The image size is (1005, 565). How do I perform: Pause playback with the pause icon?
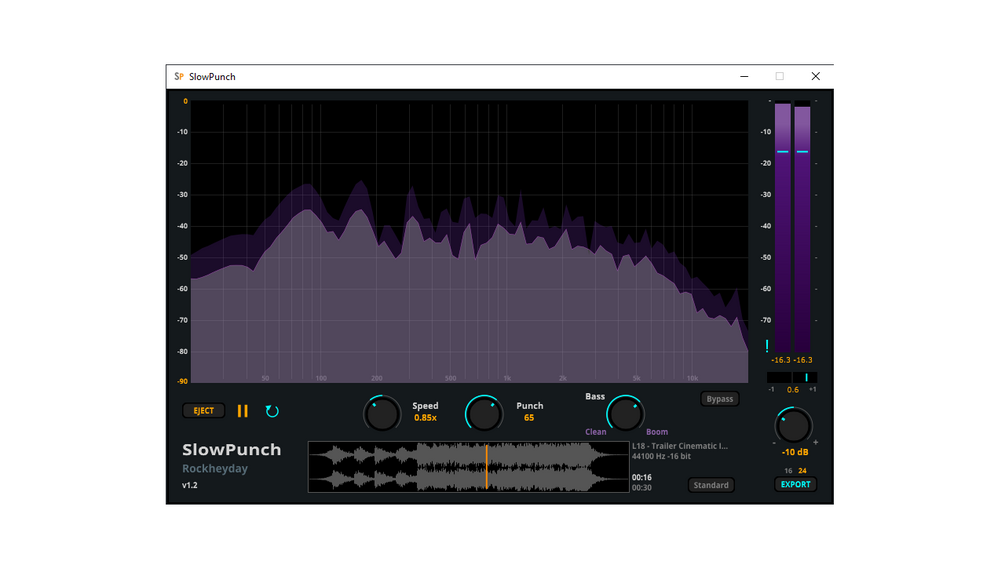point(242,411)
